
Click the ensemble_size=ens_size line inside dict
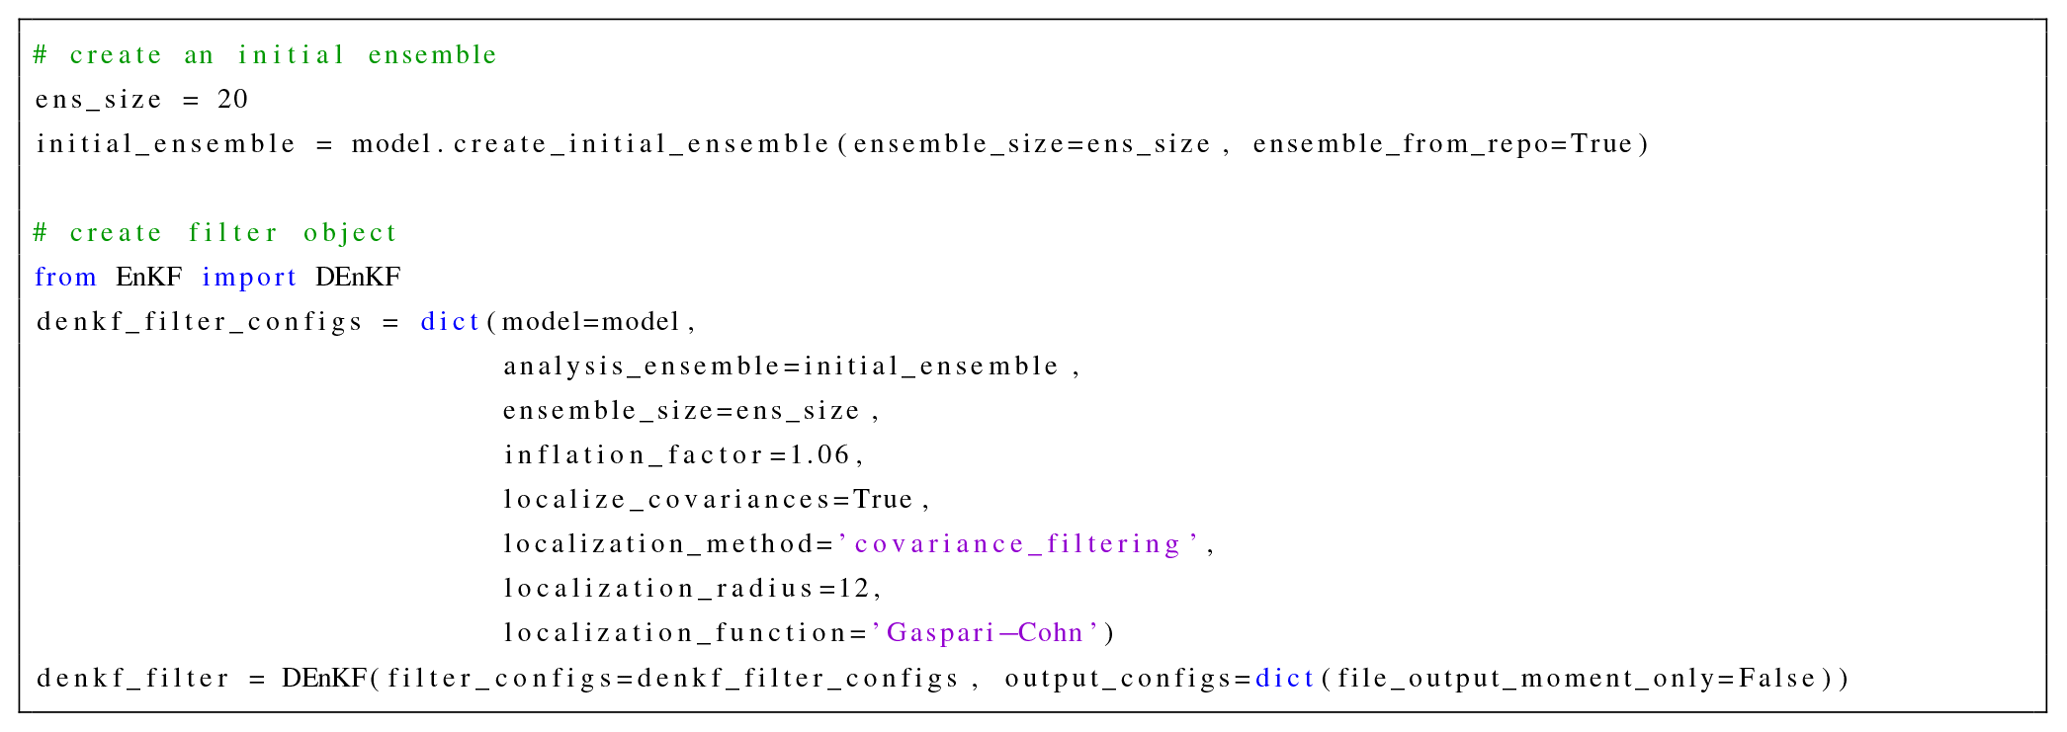[681, 411]
